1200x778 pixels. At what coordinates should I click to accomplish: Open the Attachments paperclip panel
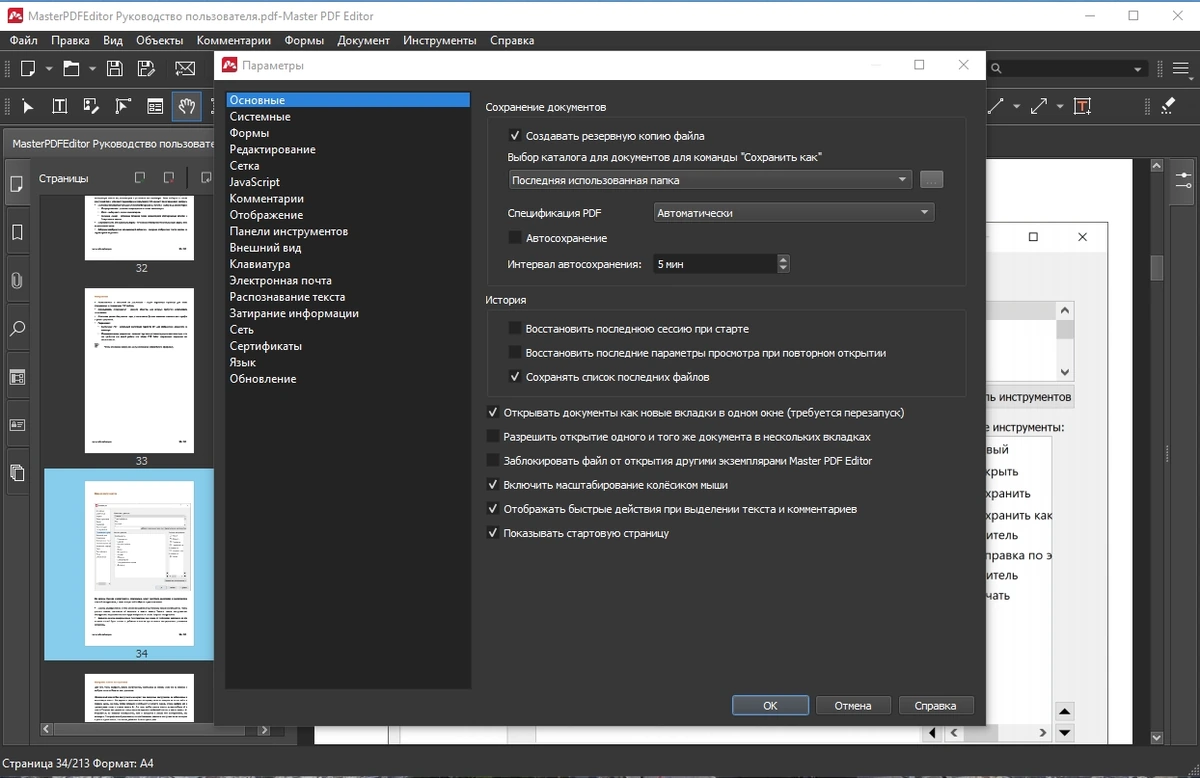[x=16, y=281]
